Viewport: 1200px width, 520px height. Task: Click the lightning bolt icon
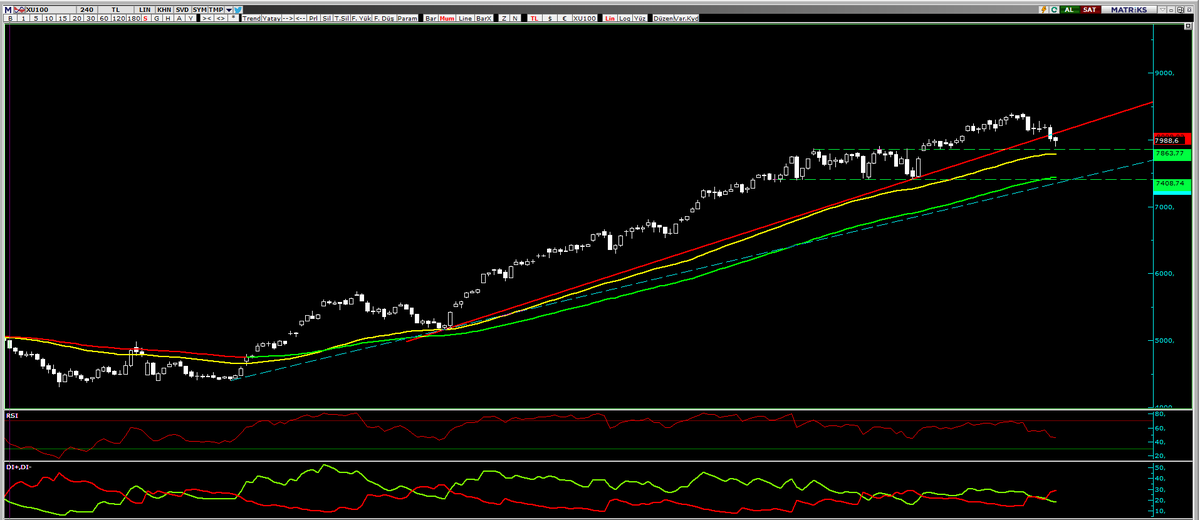pyautogui.click(x=1043, y=9)
